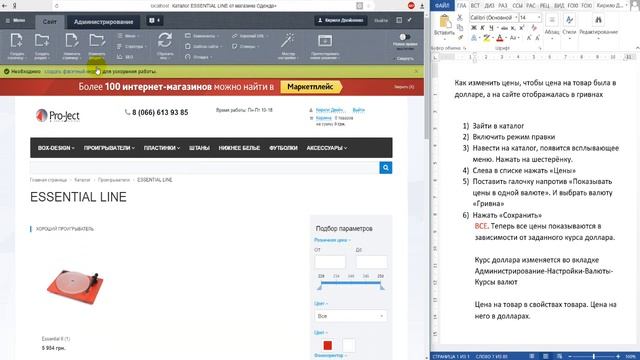640x360 pixels.
Task: Click the red turntable product thumbnail
Action: coord(75,287)
